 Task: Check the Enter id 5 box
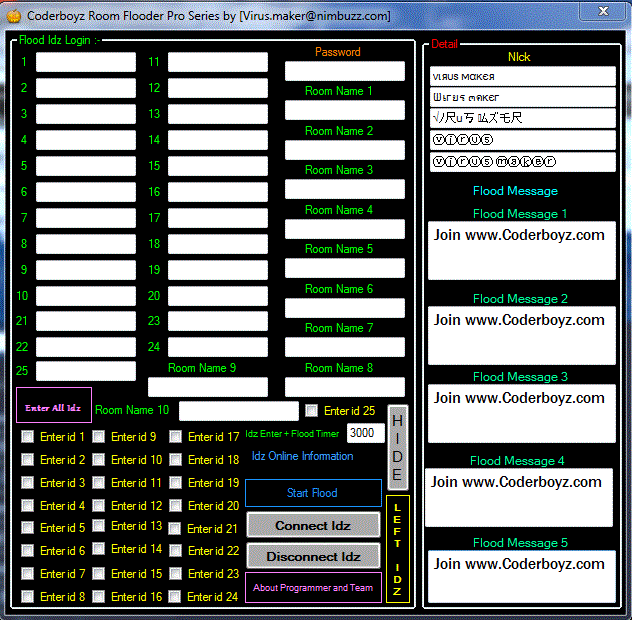[27, 528]
